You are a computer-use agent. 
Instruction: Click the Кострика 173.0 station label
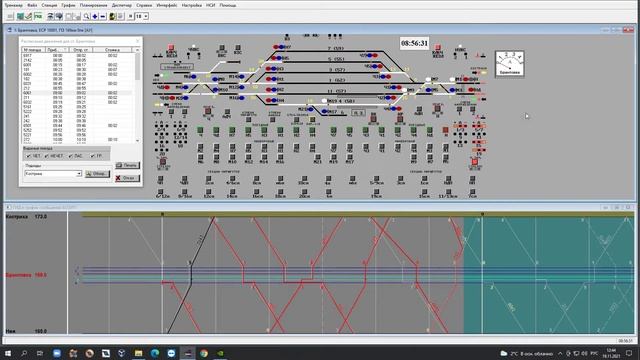[27, 216]
